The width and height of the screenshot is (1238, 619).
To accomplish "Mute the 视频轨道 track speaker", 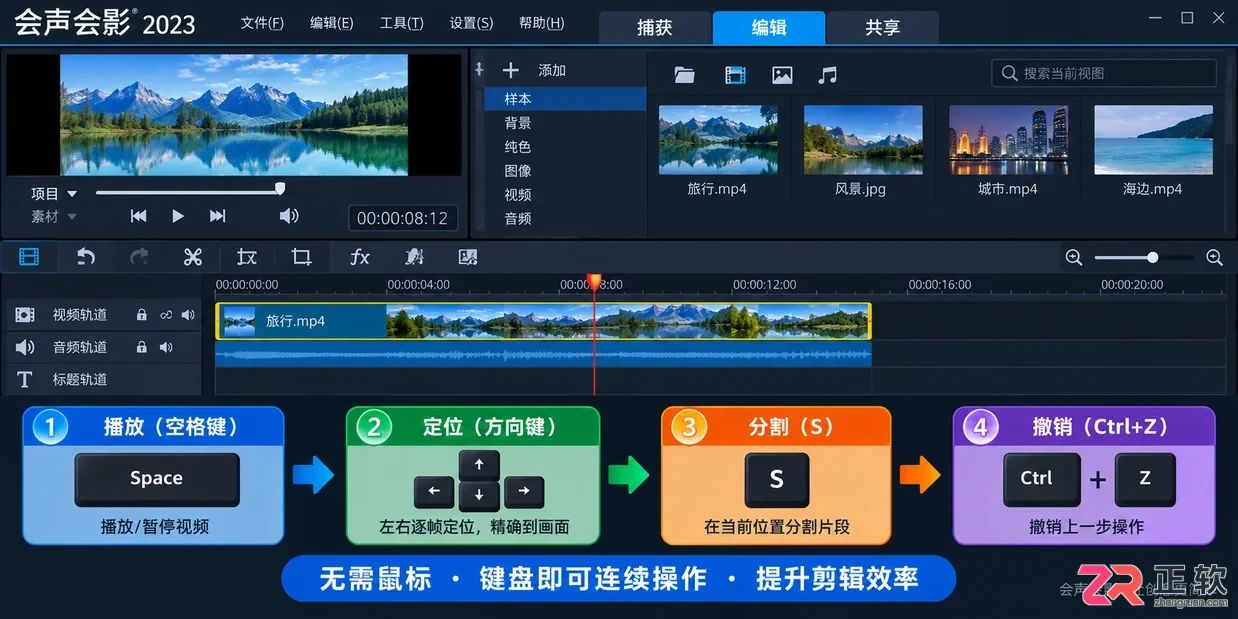I will coord(188,315).
